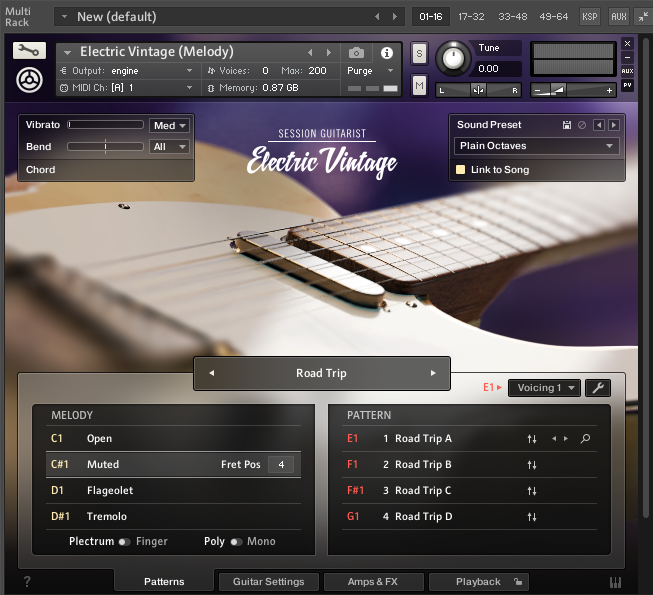Switch to Playback tab
Screen dimensions: 653x595
click(478, 582)
